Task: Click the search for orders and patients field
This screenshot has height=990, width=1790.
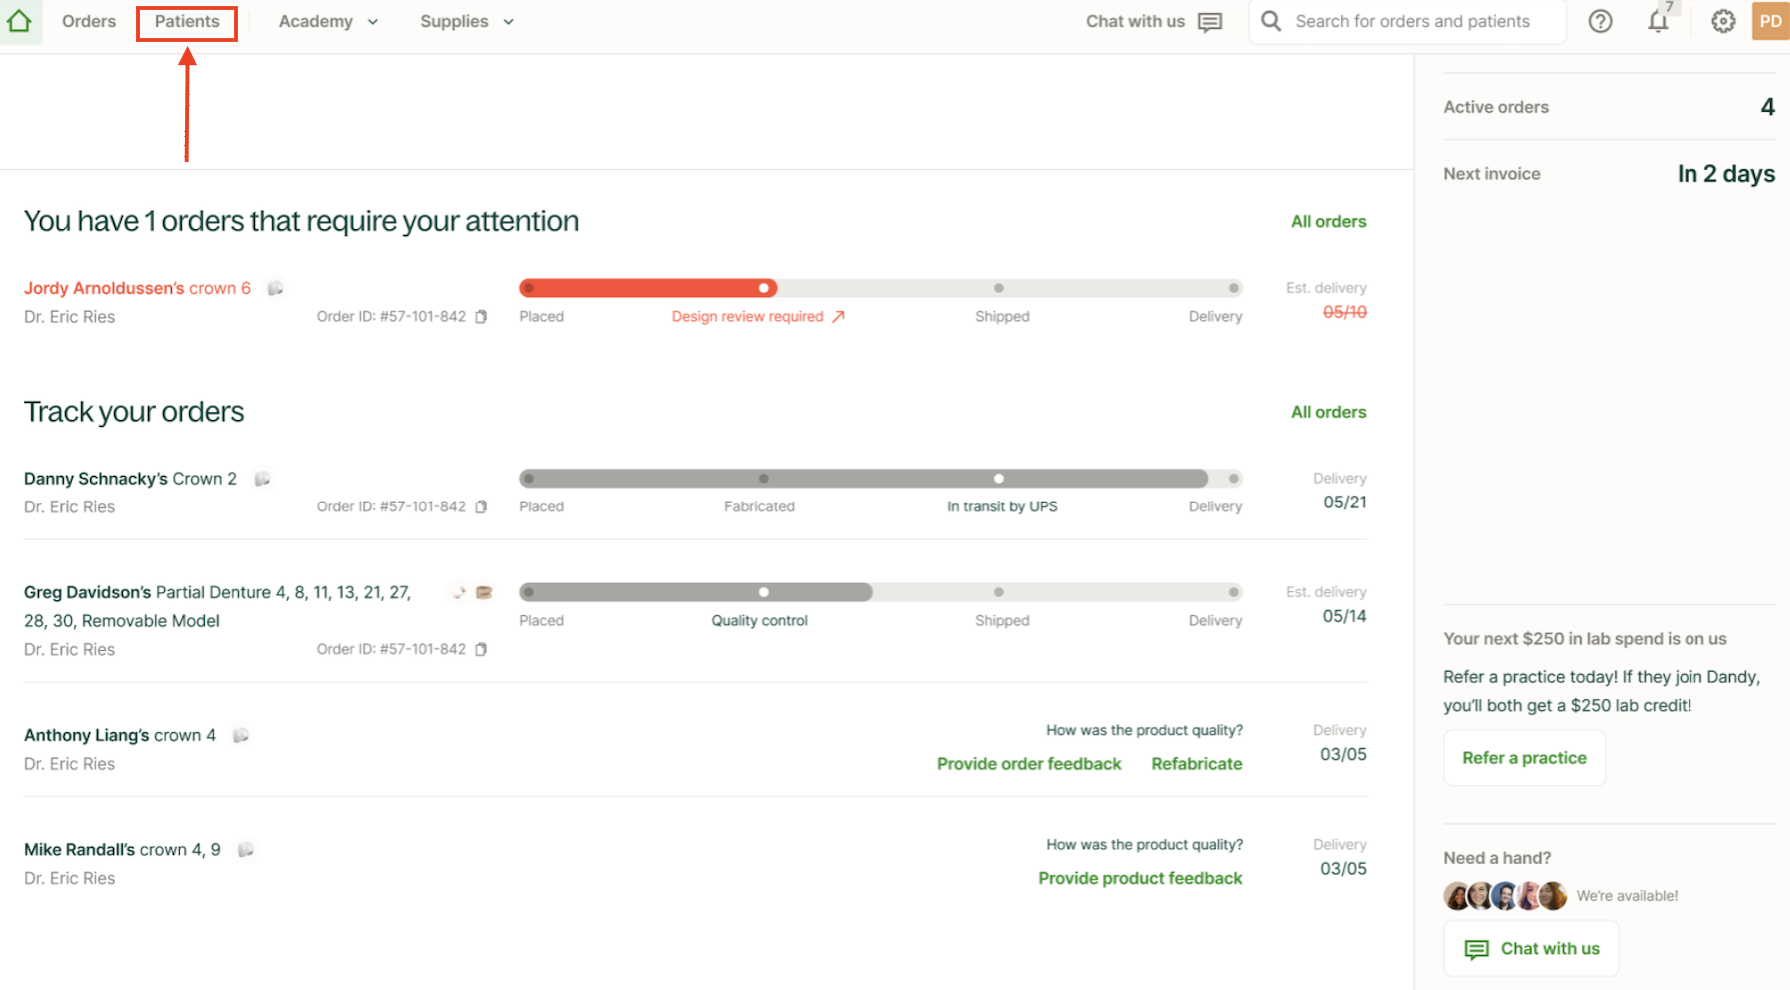Action: (x=1411, y=21)
